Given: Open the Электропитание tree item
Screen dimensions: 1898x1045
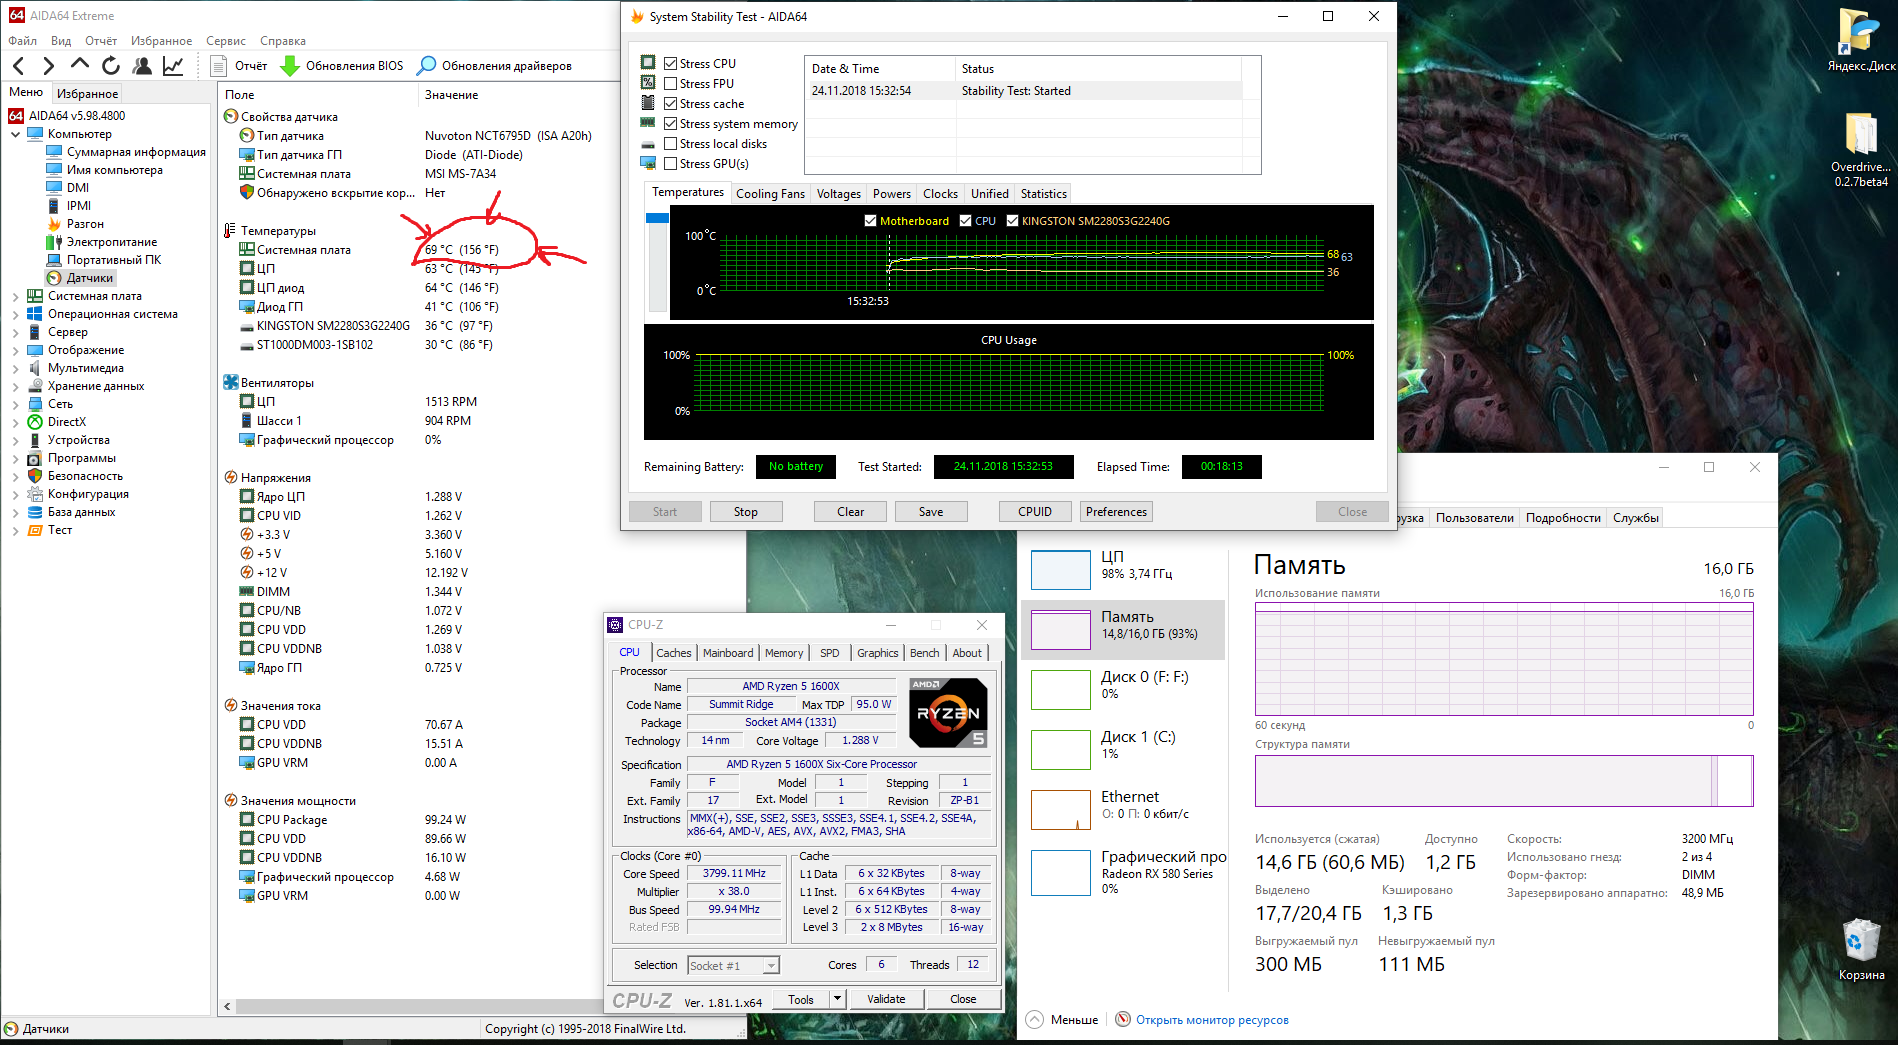Looking at the screenshot, I should click(x=112, y=242).
